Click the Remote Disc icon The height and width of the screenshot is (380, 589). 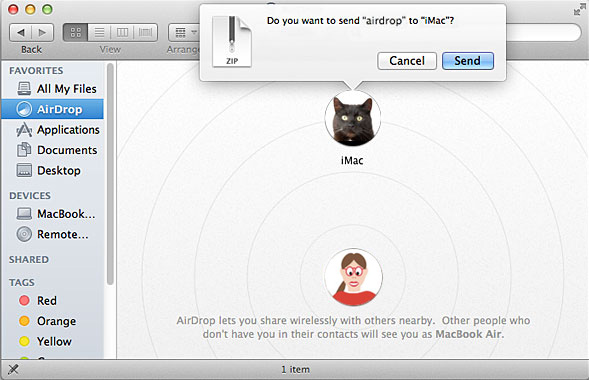(x=24, y=234)
